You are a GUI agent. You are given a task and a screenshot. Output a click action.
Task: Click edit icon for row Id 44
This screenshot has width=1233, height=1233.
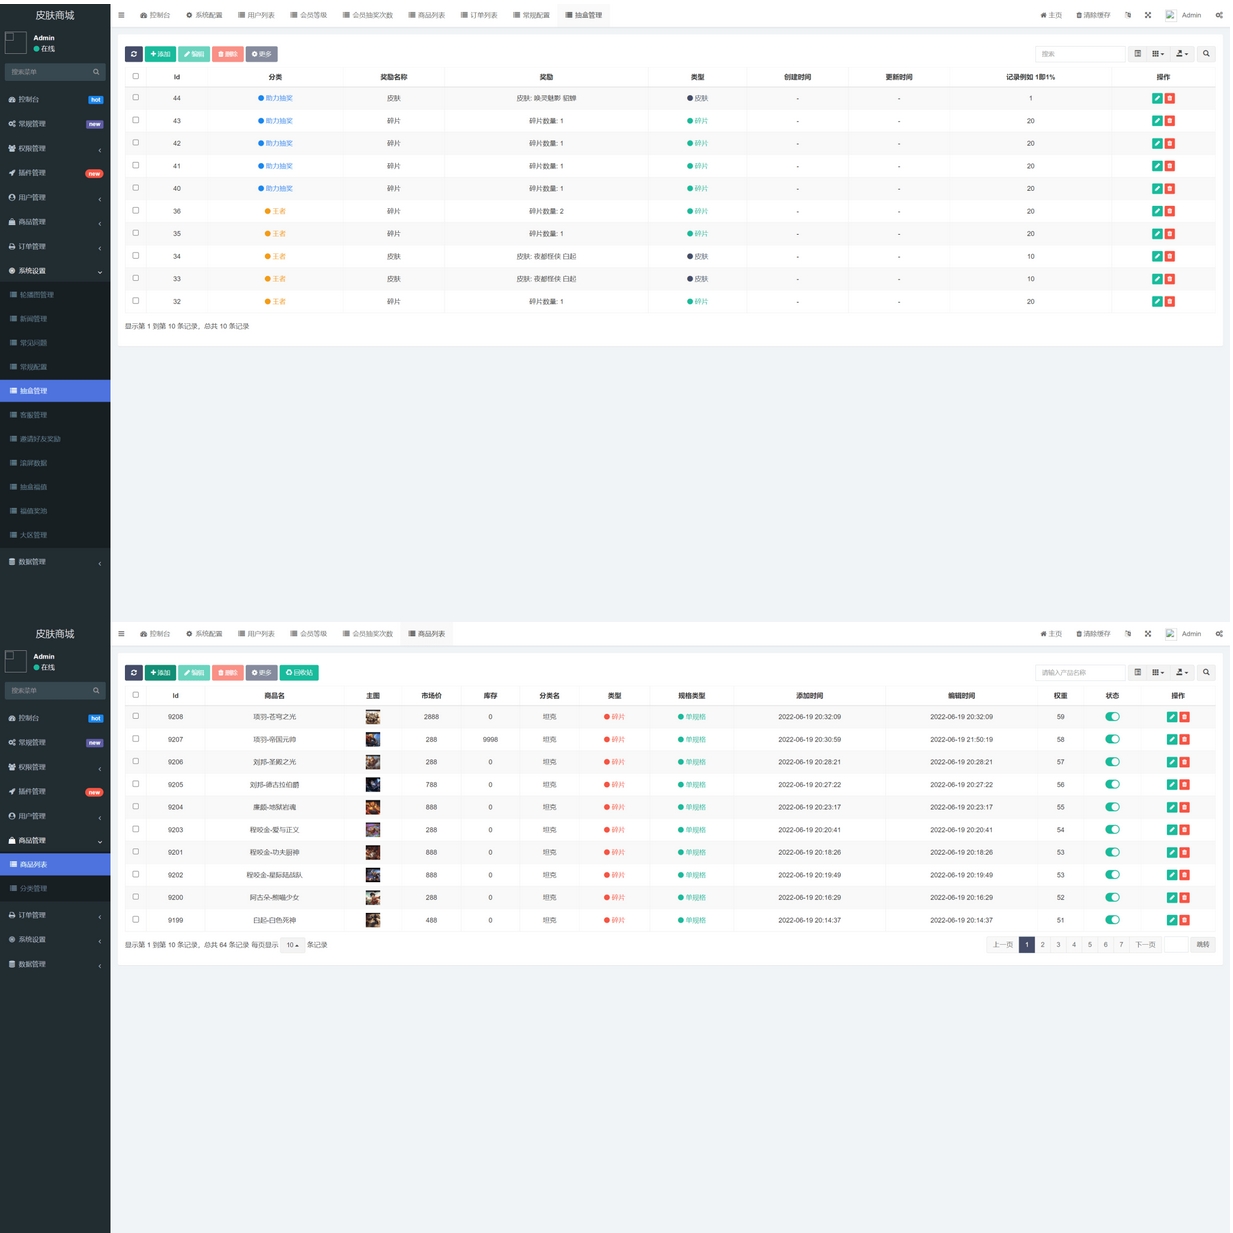tap(1157, 98)
